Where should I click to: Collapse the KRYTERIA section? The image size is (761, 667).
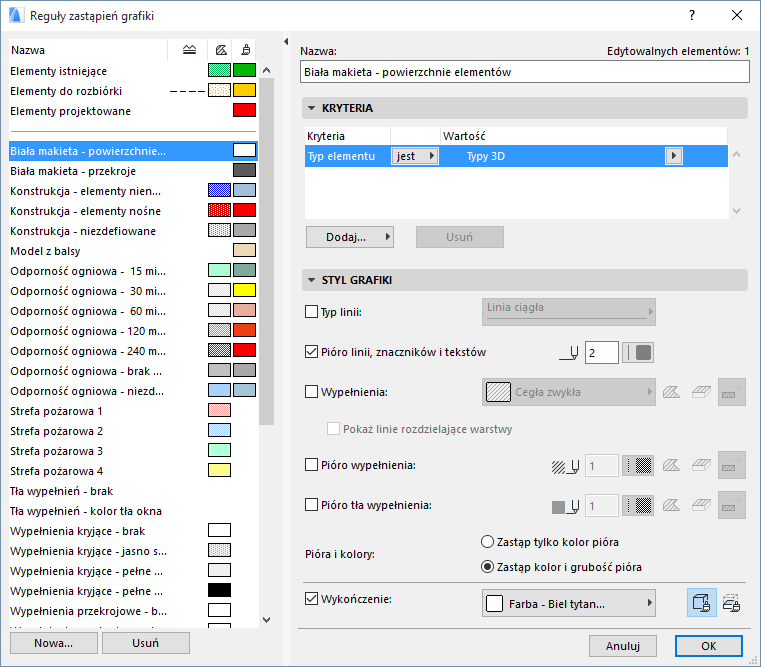pyautogui.click(x=312, y=108)
